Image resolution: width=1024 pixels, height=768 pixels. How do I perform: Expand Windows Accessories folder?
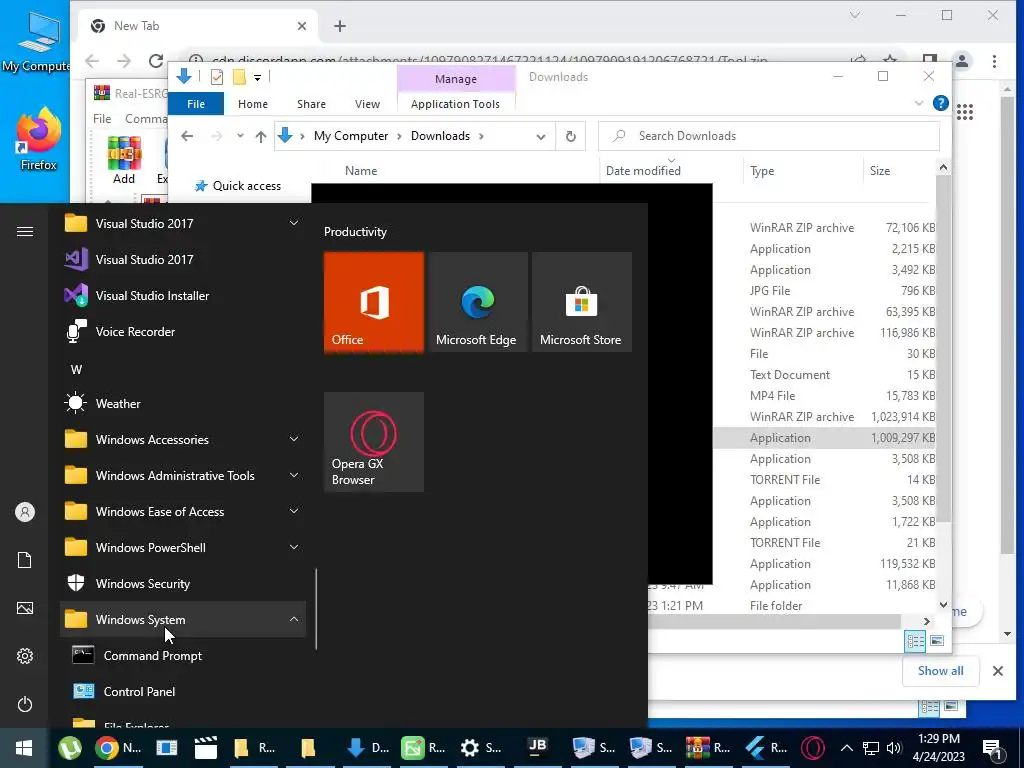294,440
